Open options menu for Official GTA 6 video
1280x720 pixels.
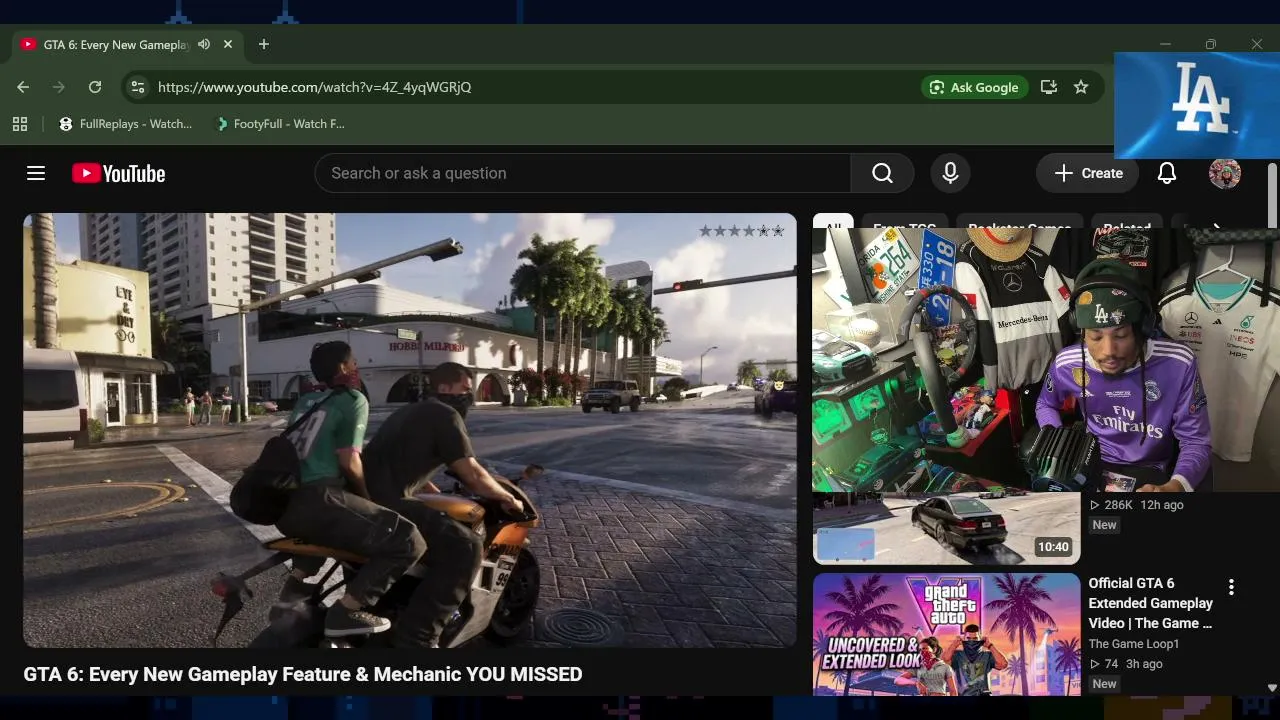1231,587
